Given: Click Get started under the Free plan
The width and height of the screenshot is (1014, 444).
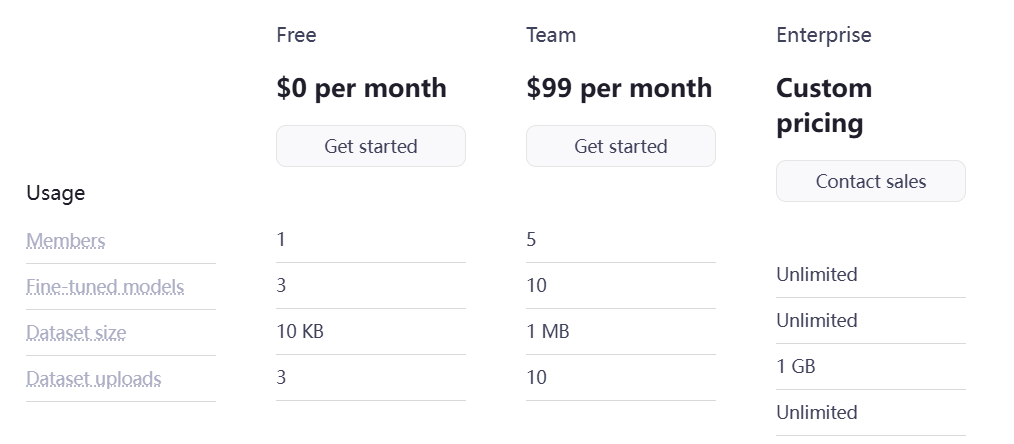Looking at the screenshot, I should 370,146.
